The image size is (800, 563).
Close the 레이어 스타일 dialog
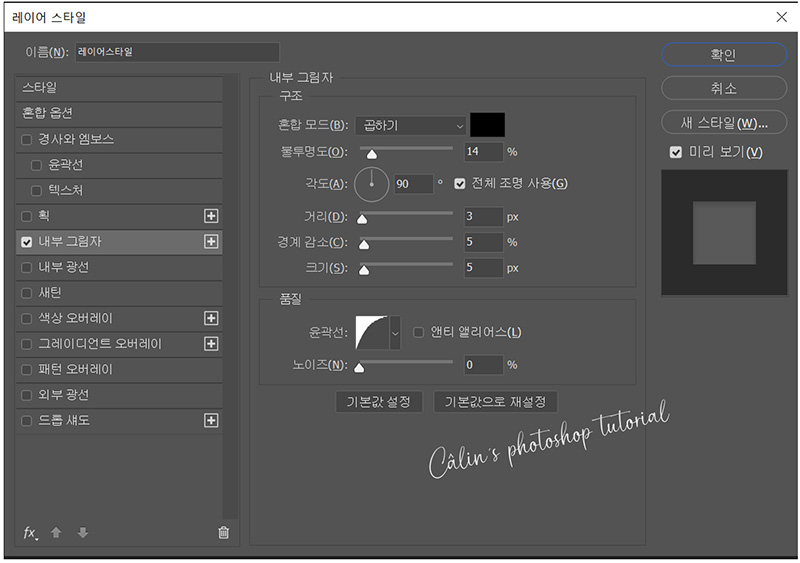pos(781,17)
